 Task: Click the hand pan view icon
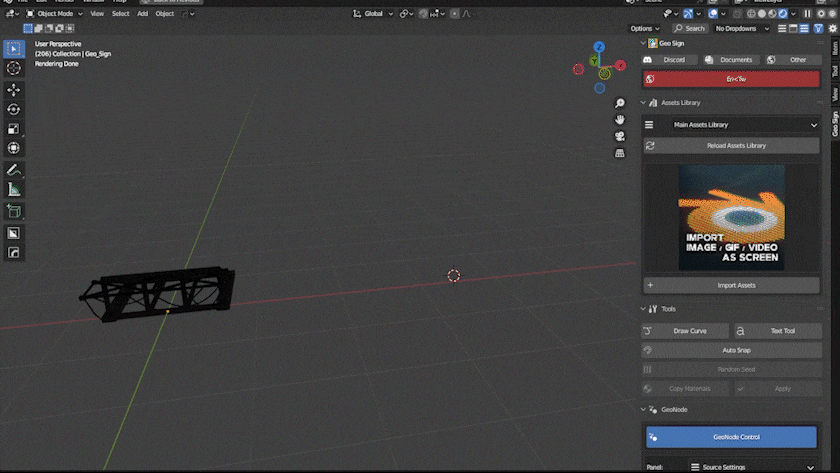pyautogui.click(x=620, y=119)
